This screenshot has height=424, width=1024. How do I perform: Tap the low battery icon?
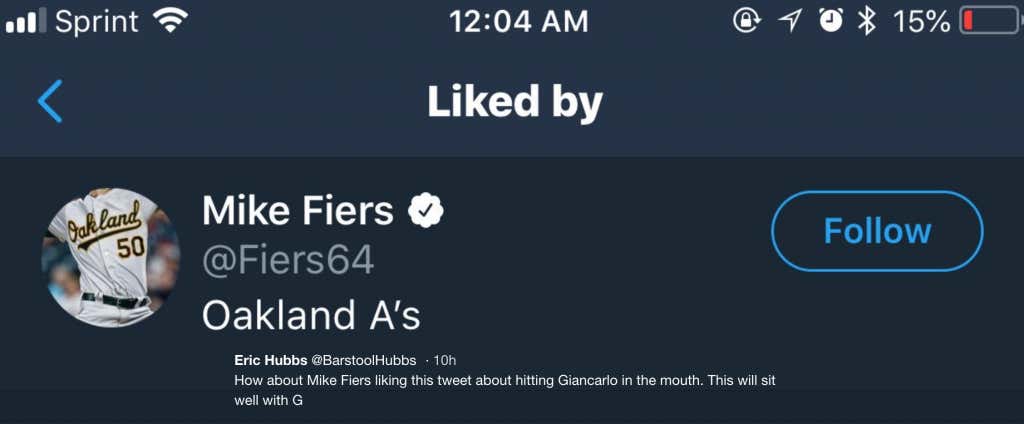click(x=988, y=21)
